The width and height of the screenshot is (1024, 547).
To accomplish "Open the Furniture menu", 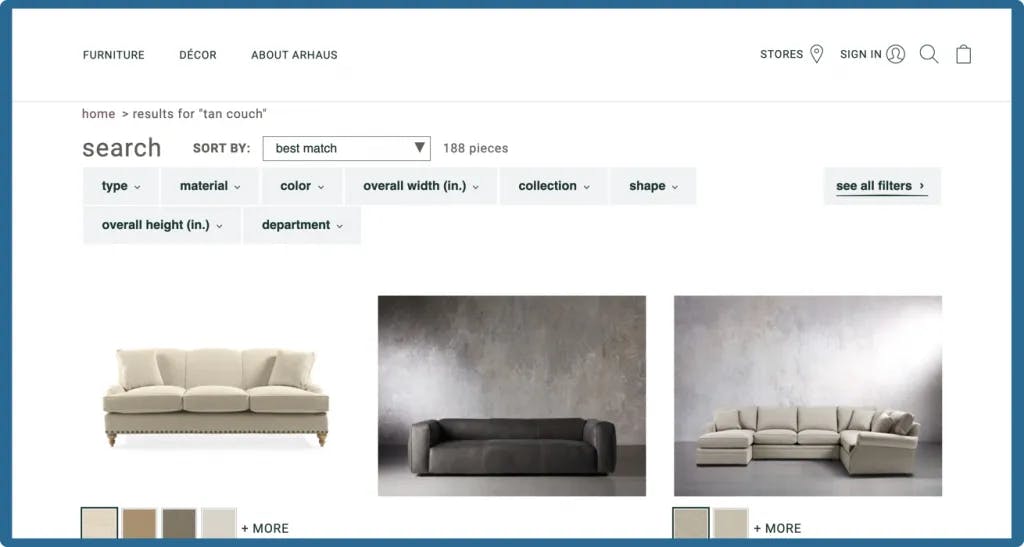I will 114,55.
